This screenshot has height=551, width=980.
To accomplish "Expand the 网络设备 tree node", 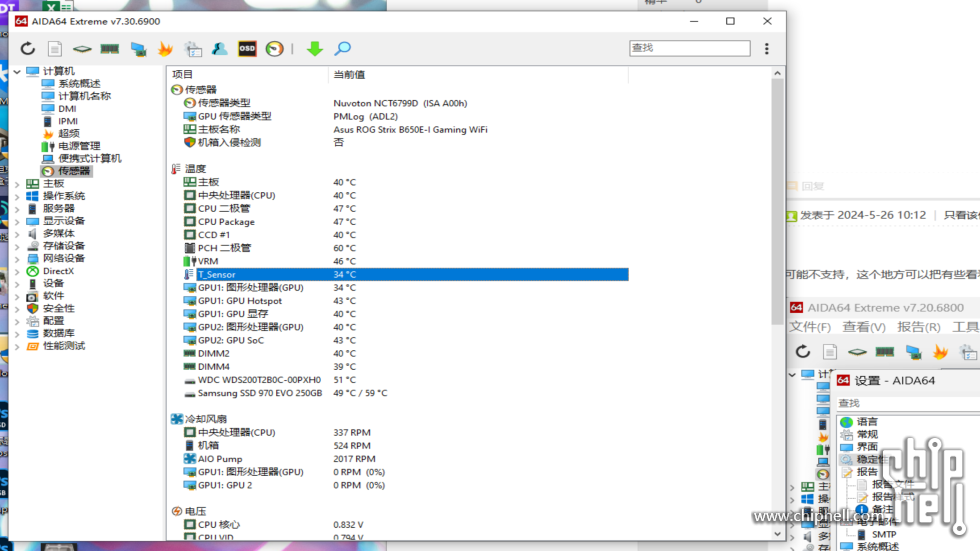I will coord(17,259).
